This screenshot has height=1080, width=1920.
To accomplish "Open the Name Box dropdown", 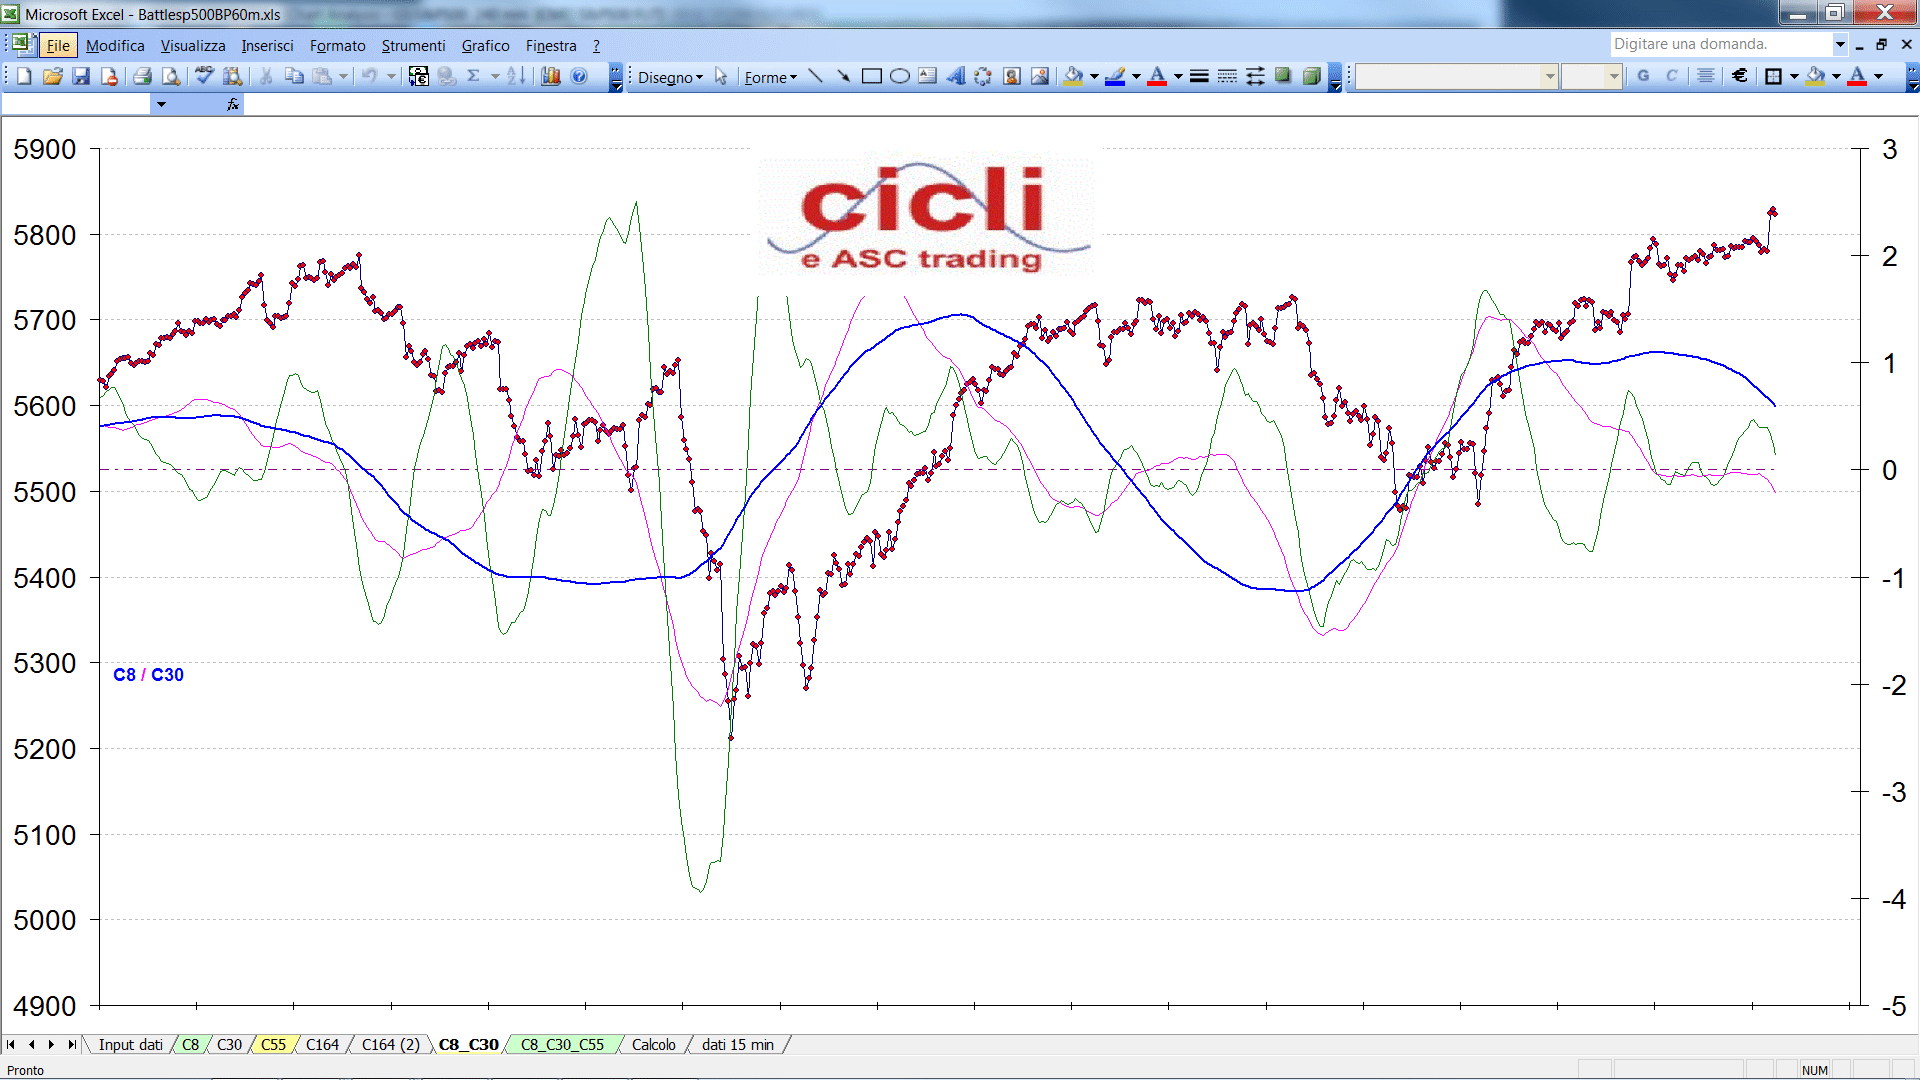I will 161,104.
